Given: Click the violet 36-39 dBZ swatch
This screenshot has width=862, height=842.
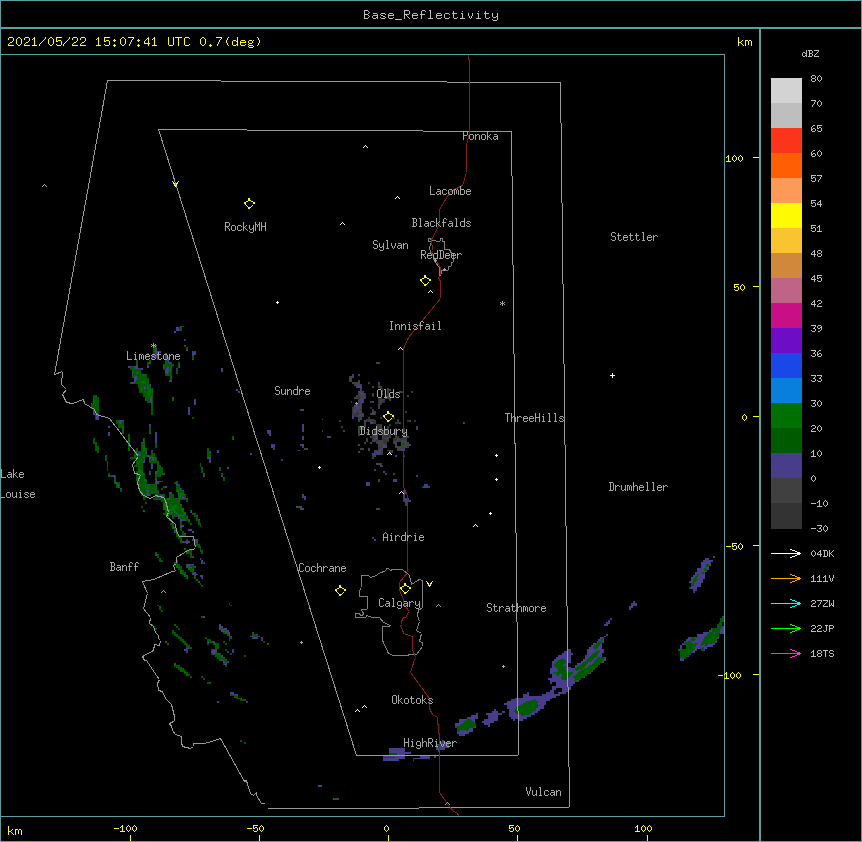Looking at the screenshot, I should (786, 341).
